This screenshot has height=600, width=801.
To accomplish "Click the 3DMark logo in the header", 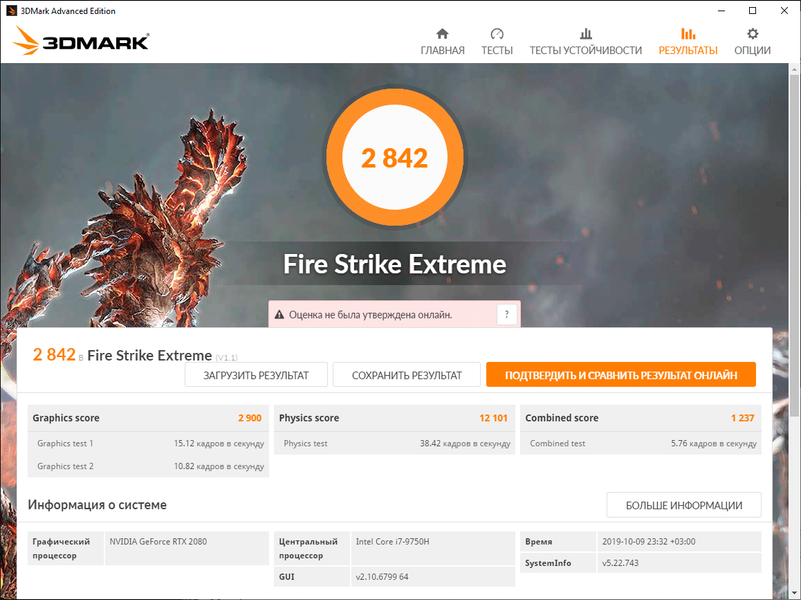I will click(x=81, y=41).
